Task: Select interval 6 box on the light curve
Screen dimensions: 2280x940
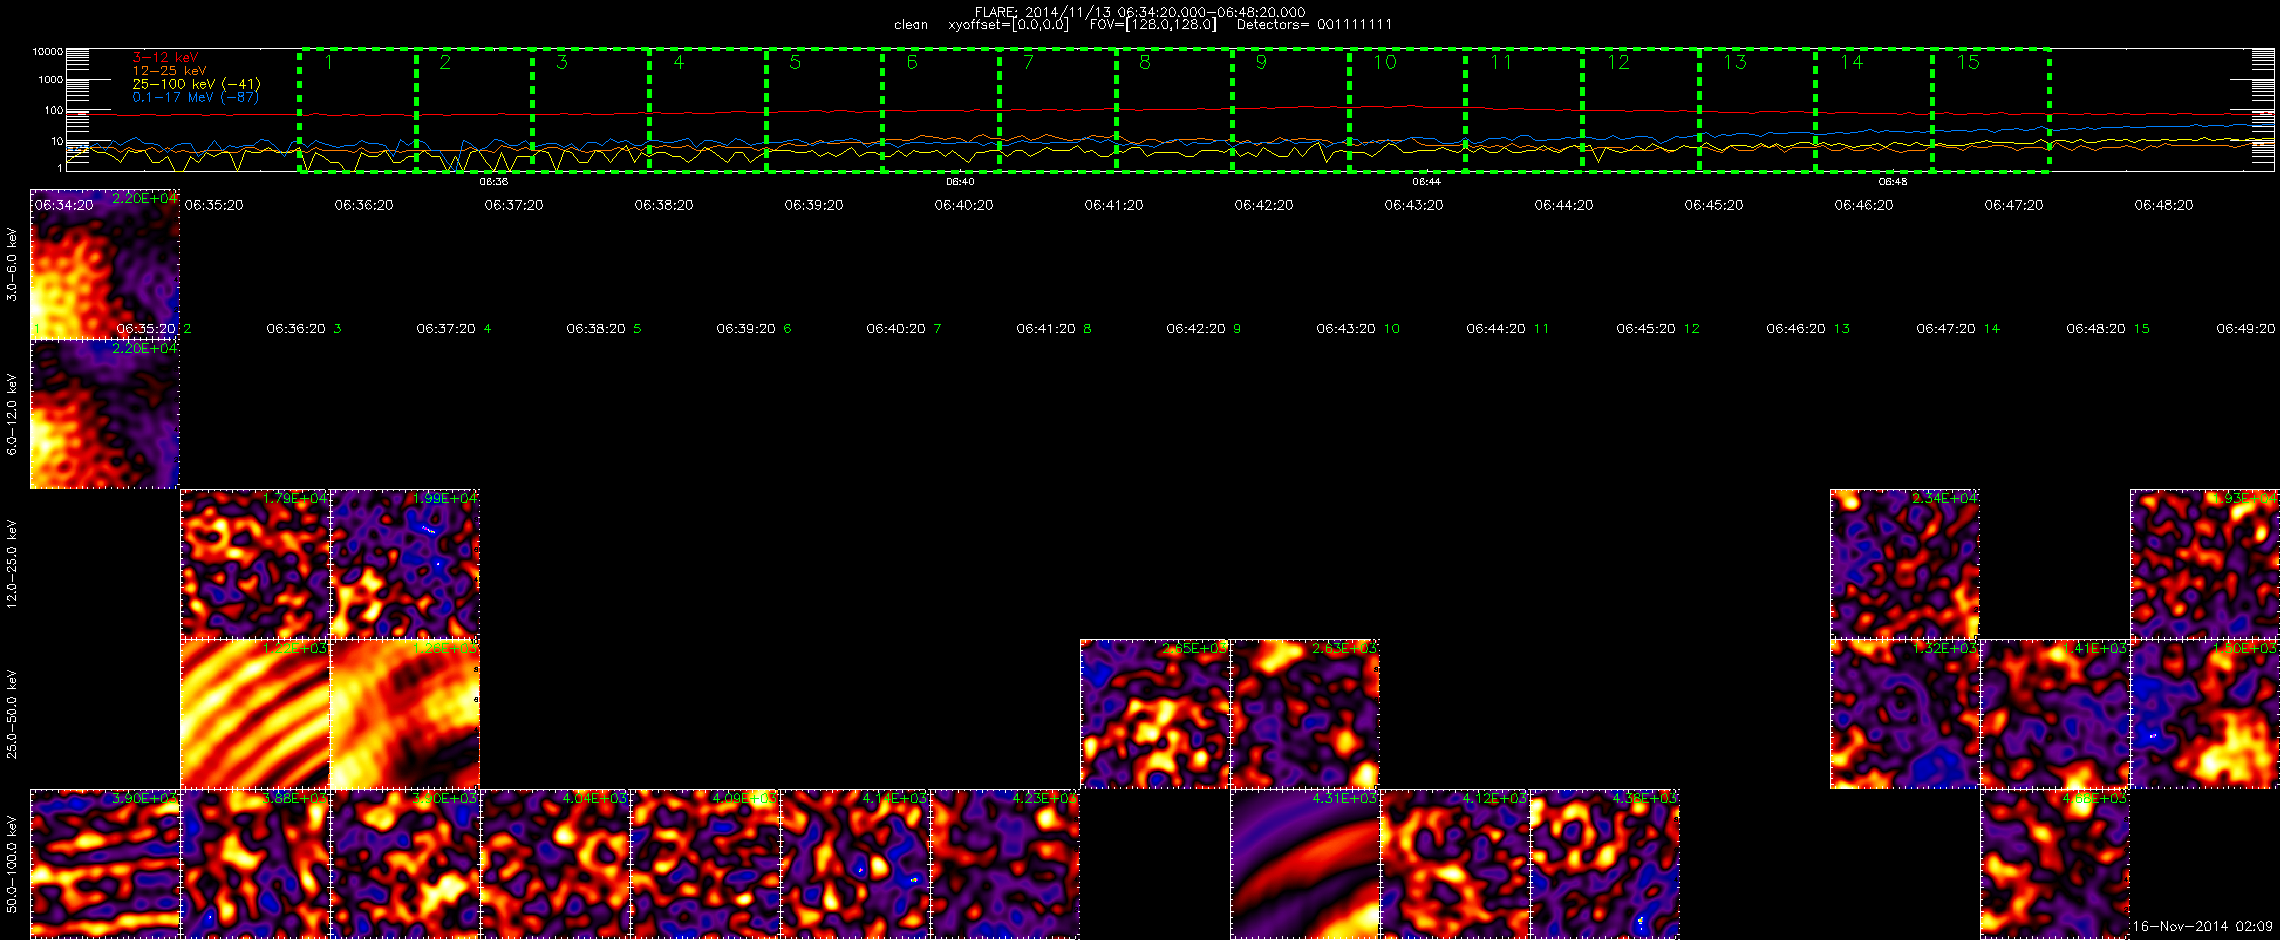Action: pyautogui.click(x=941, y=110)
